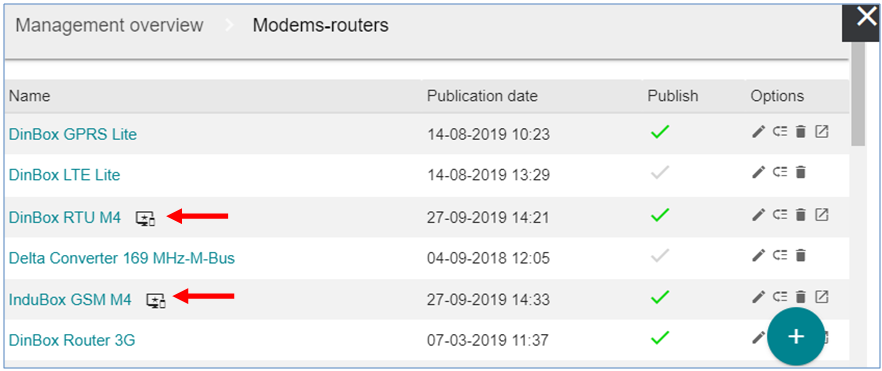This screenshot has width=882, height=371.
Task: Select the Modems-routers breadcrumb item
Action: click(x=320, y=25)
